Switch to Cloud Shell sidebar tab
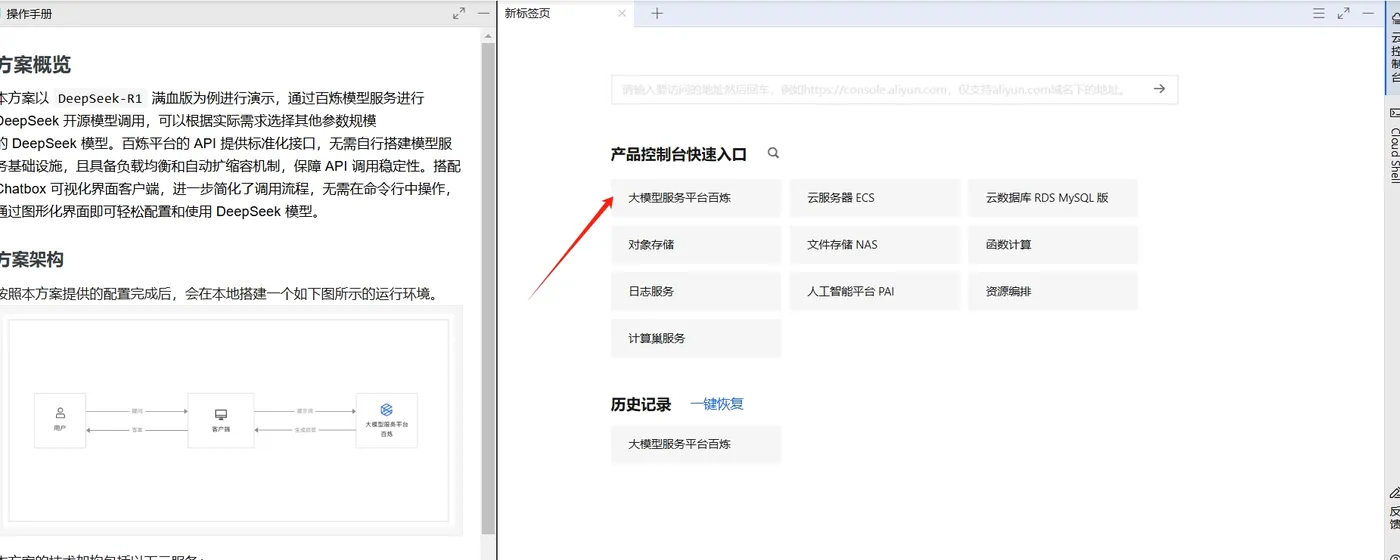Image resolution: width=1400 pixels, height=560 pixels. (x=1395, y=146)
